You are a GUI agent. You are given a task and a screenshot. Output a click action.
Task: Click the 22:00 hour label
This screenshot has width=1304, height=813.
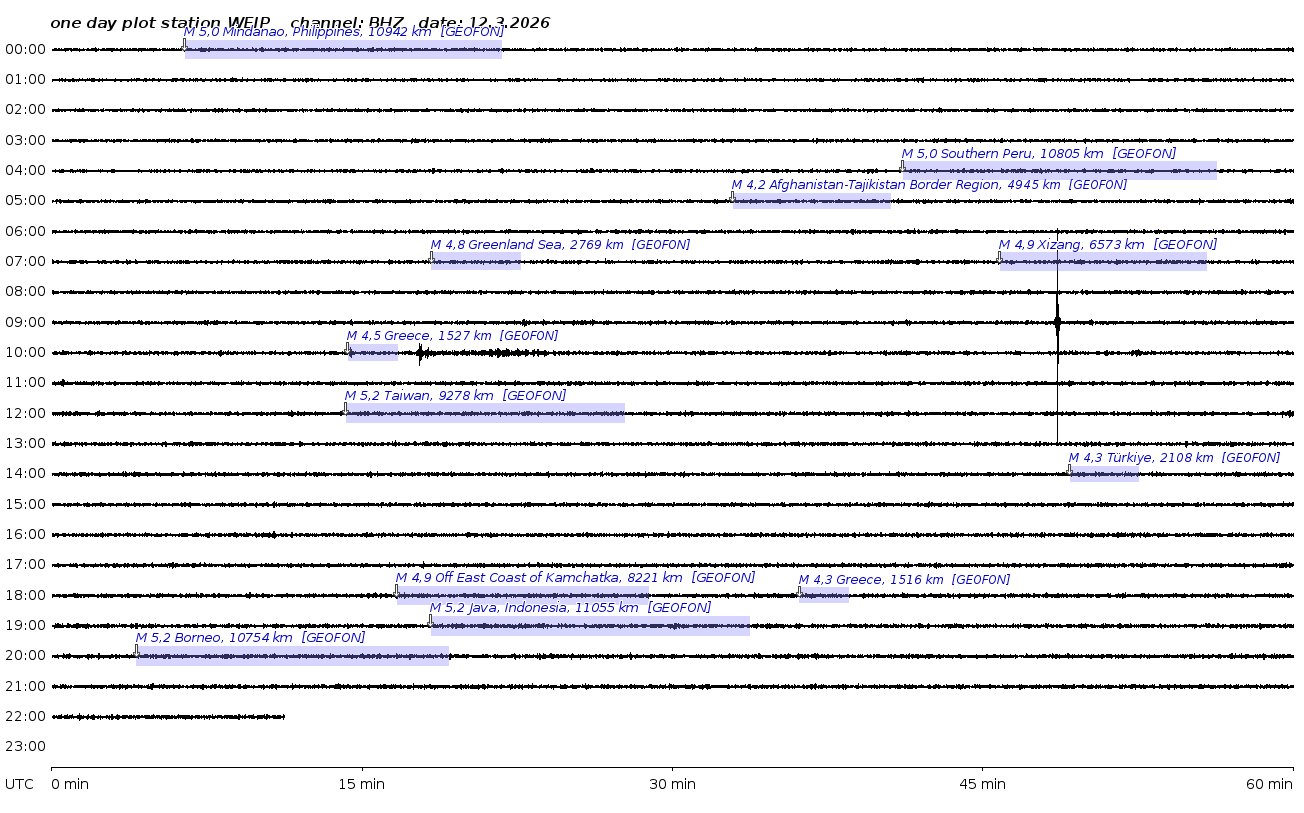[x=25, y=716]
